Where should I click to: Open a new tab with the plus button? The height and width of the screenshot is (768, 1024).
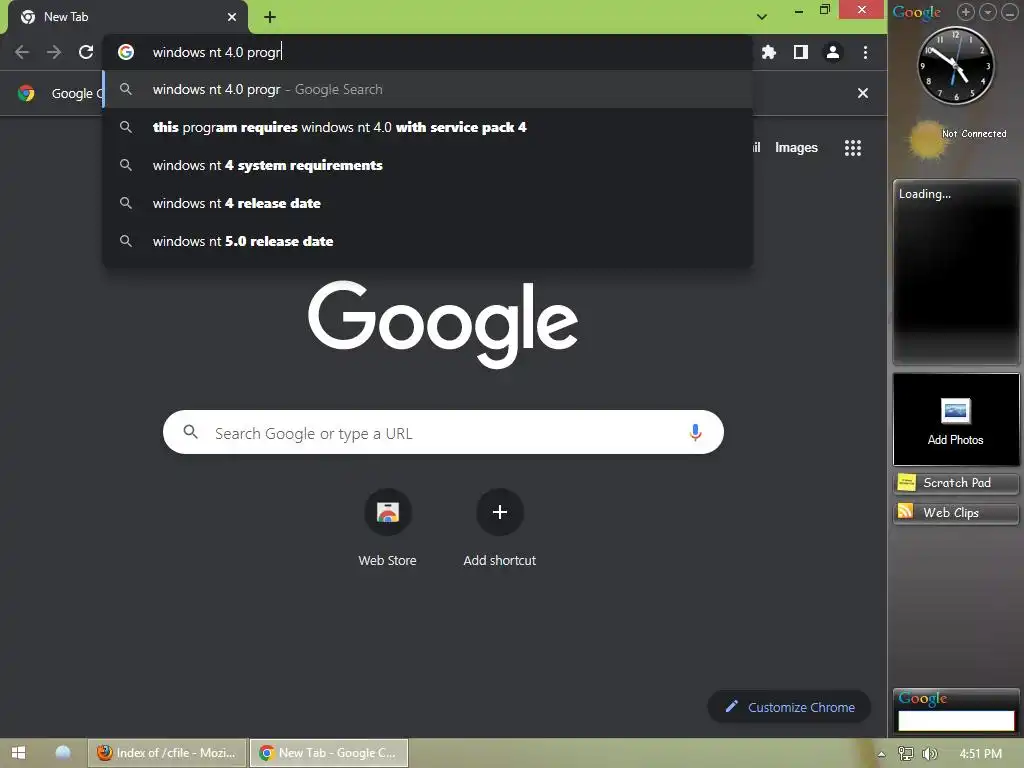[270, 17]
